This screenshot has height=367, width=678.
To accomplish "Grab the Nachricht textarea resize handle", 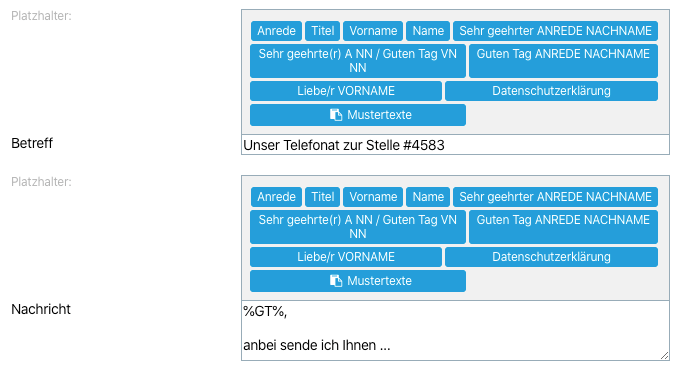I will (665, 356).
